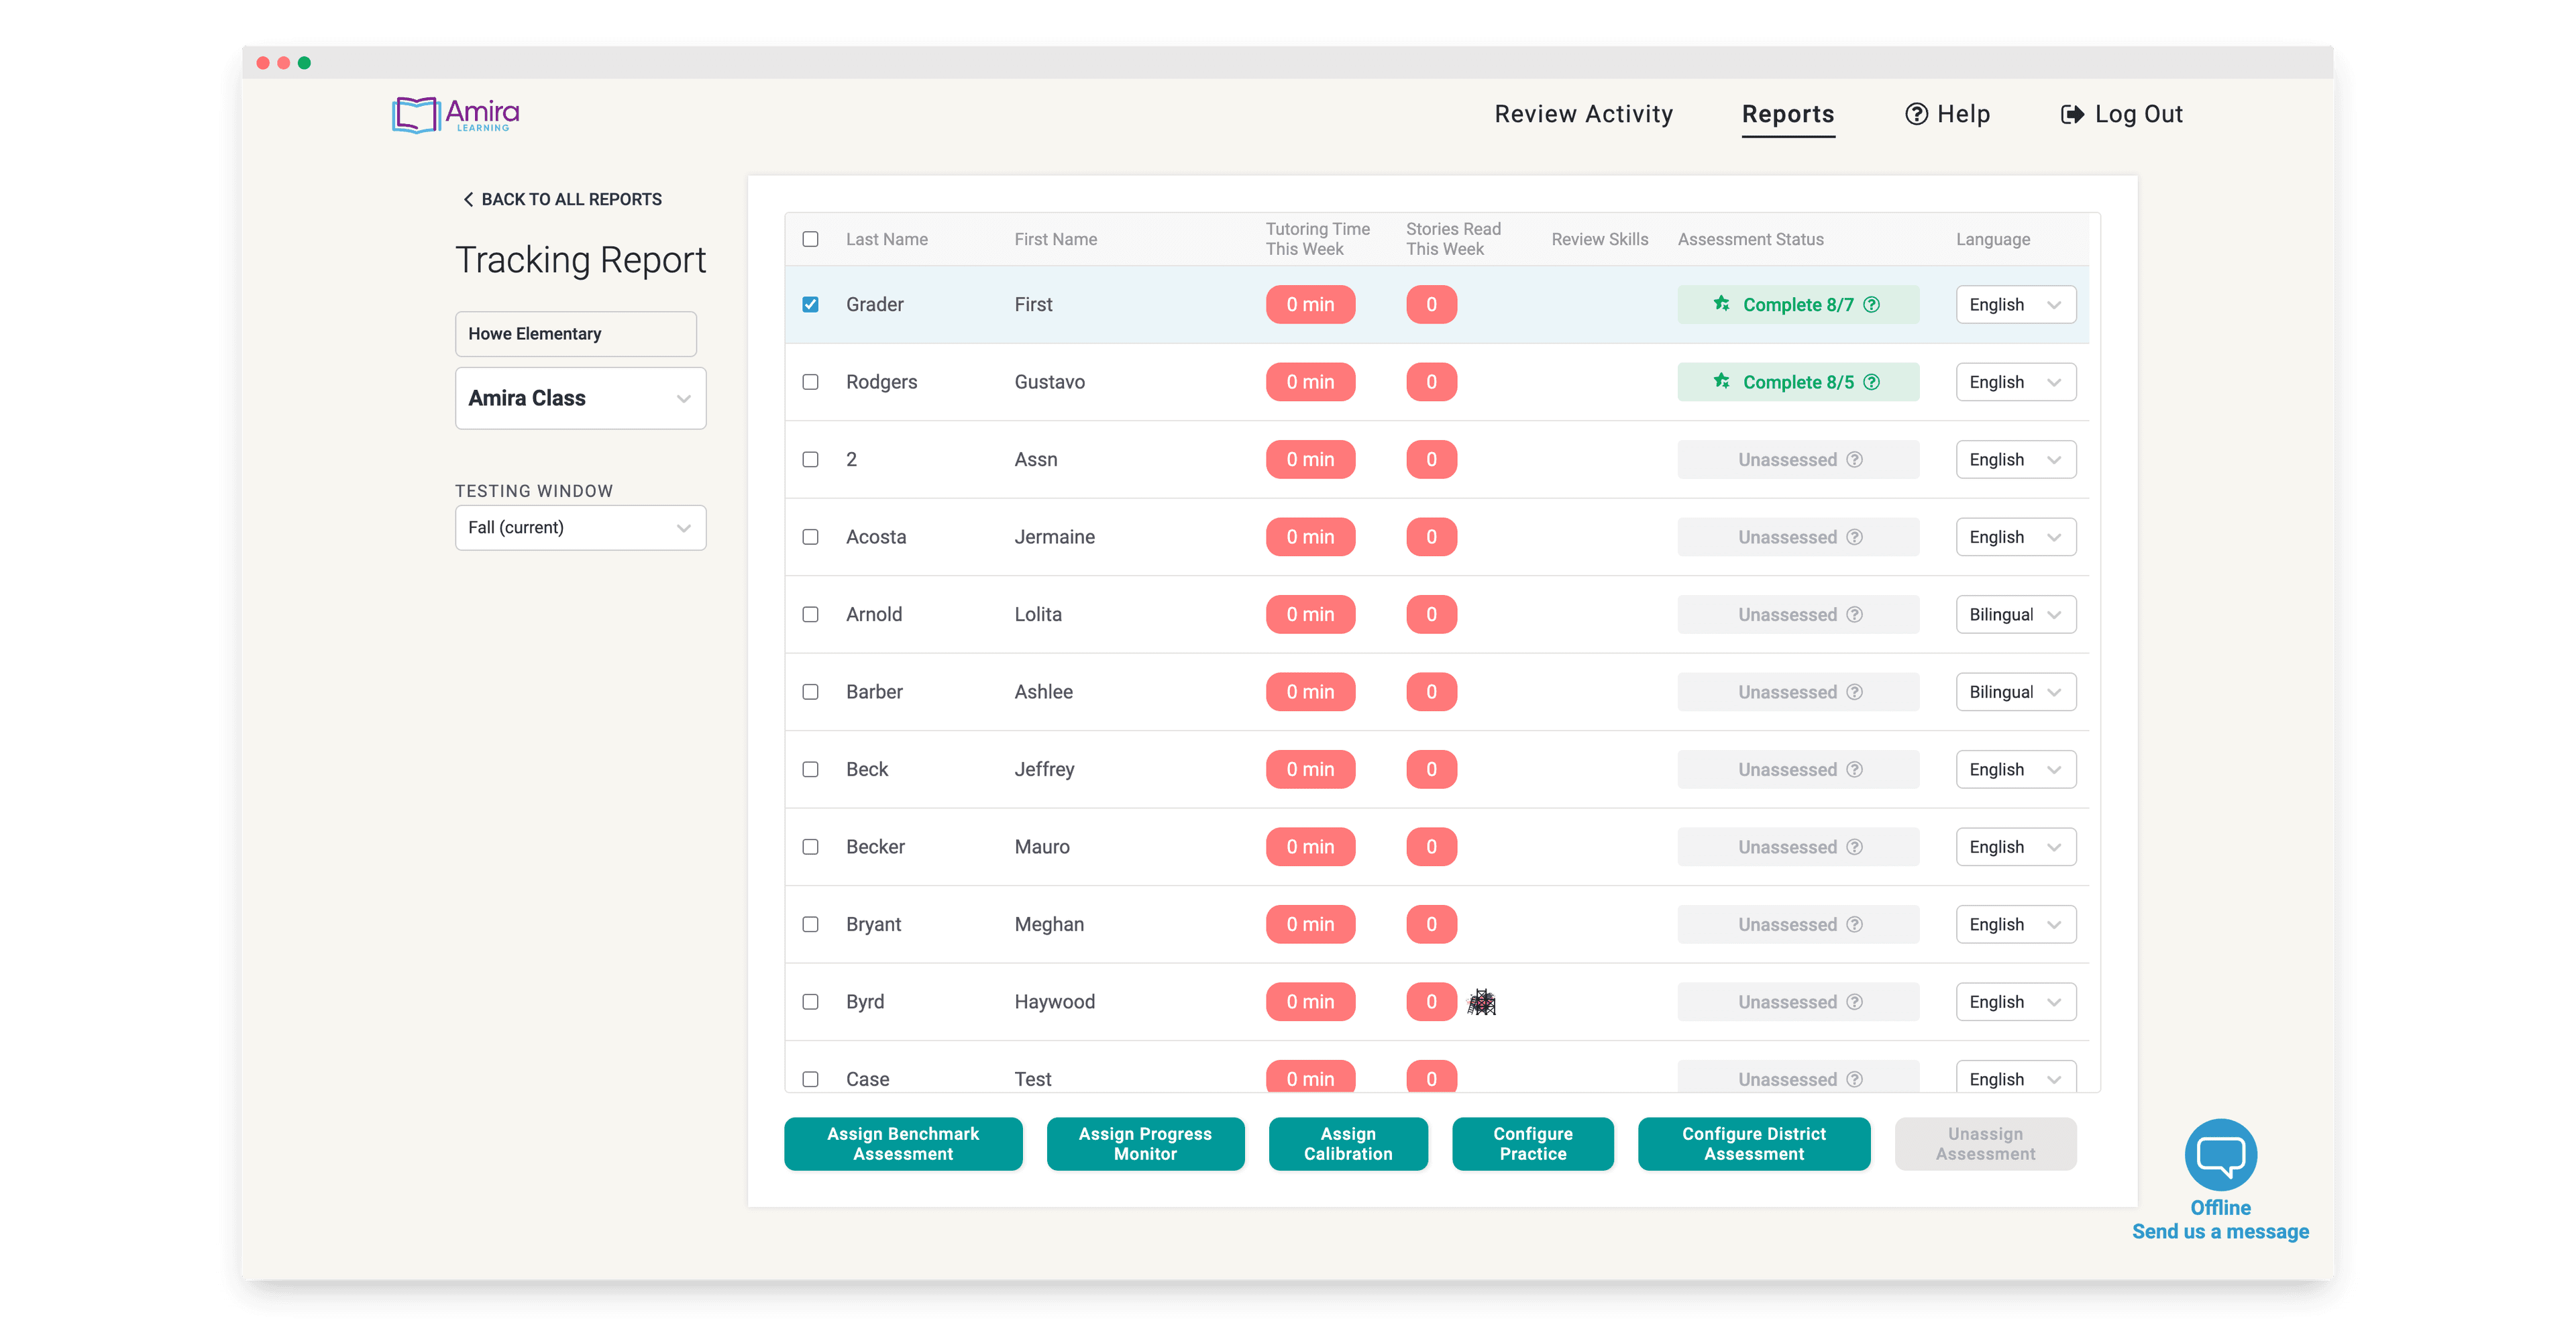Open language dropdown for Bryant Meghan
Viewport: 2576px width, 1325px height.
[x=2015, y=924]
